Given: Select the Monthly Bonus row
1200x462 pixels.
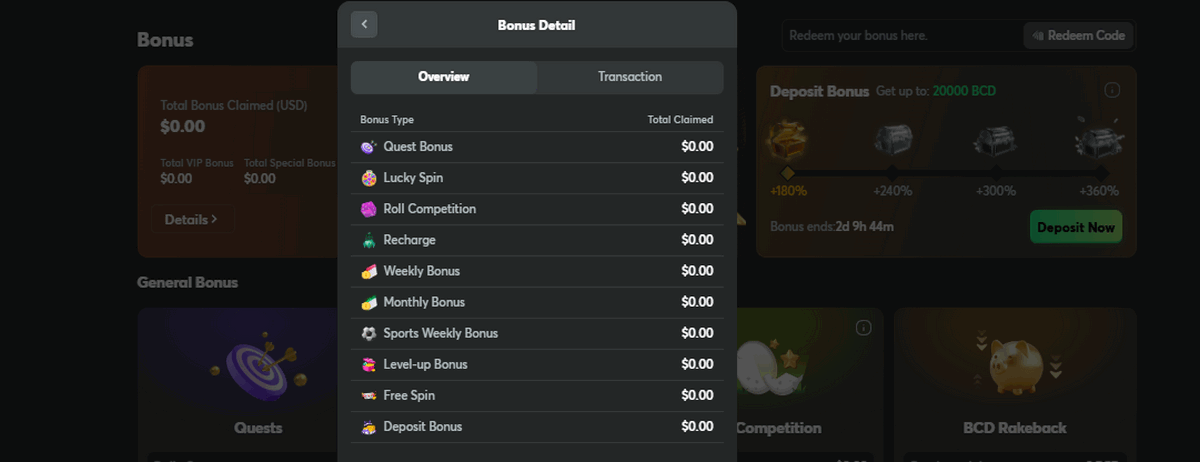Looking at the screenshot, I should 537,302.
